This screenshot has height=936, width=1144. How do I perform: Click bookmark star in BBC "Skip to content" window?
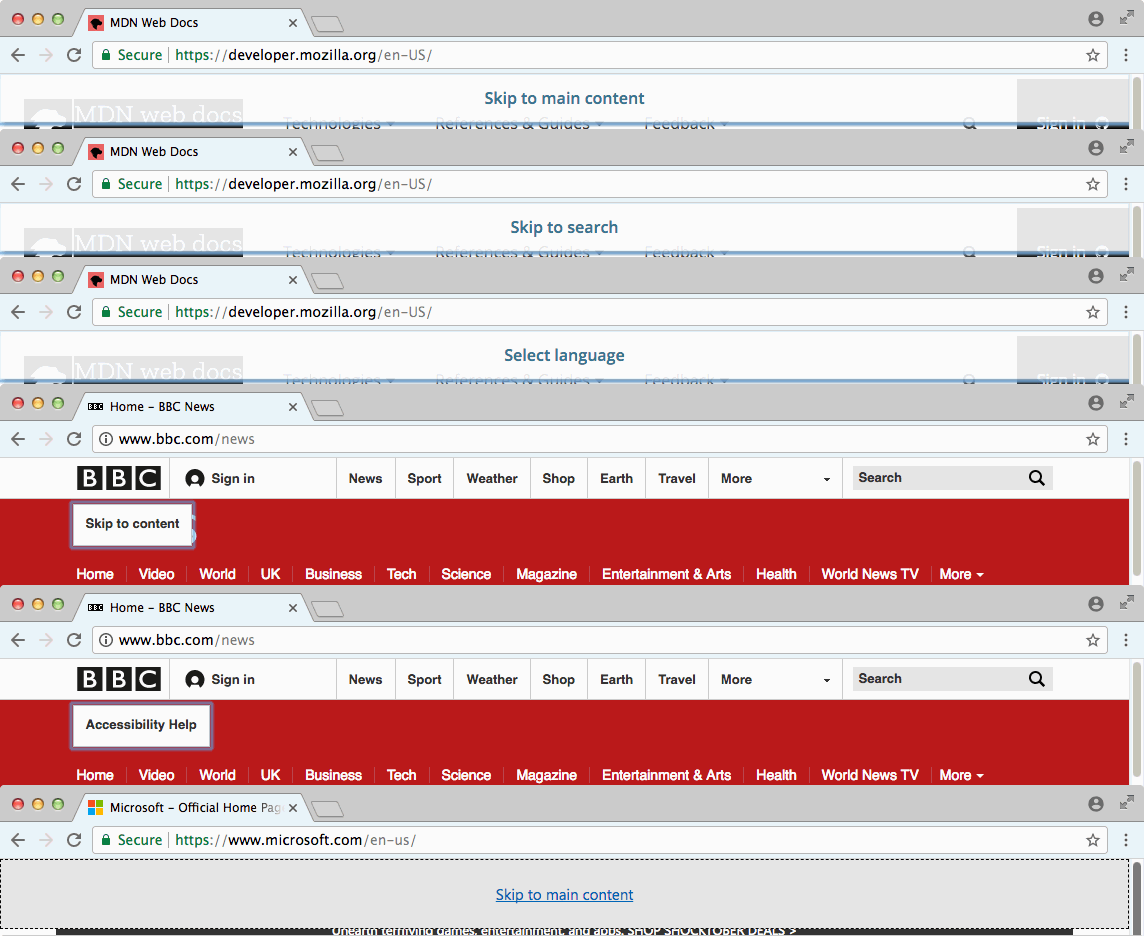pos(1092,439)
